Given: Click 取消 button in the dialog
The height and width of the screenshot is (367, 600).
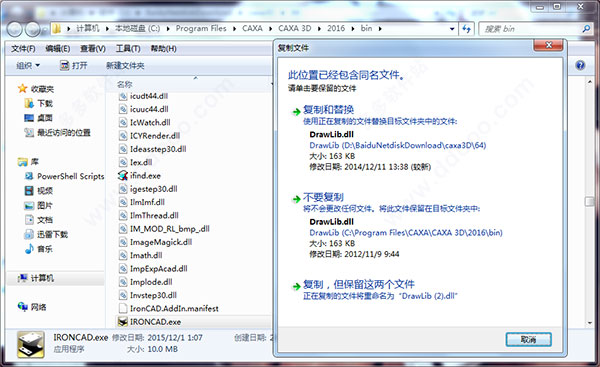Looking at the screenshot, I should coord(528,339).
